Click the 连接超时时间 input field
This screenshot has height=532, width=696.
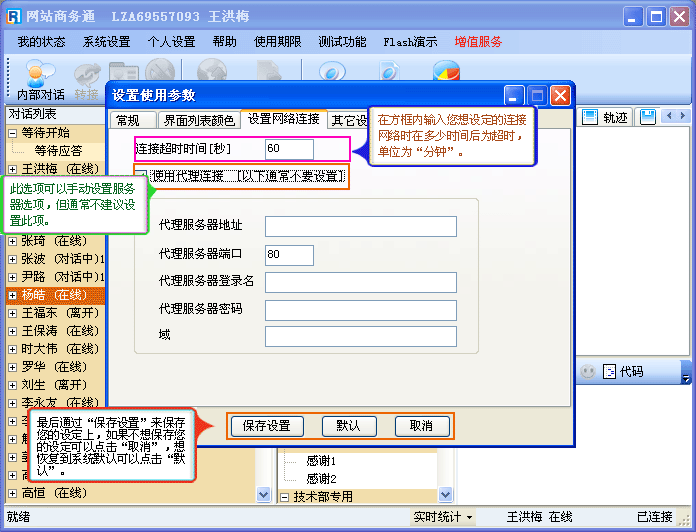tap(289, 149)
